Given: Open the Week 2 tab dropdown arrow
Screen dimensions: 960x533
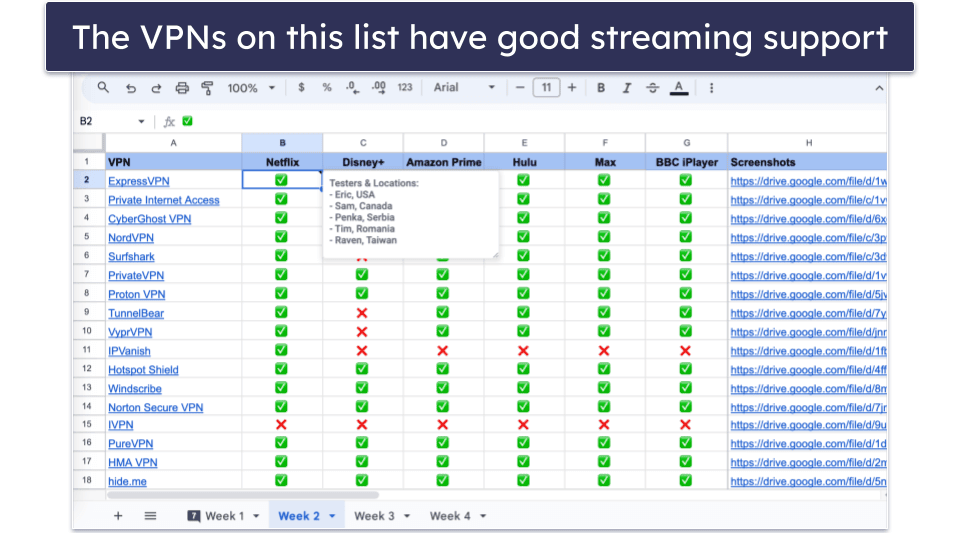Looking at the screenshot, I should point(332,516).
